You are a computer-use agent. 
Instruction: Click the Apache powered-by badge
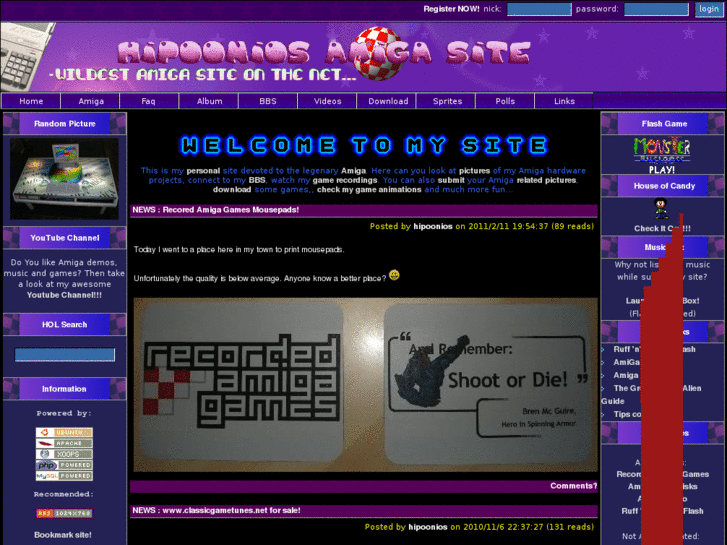tap(64, 443)
